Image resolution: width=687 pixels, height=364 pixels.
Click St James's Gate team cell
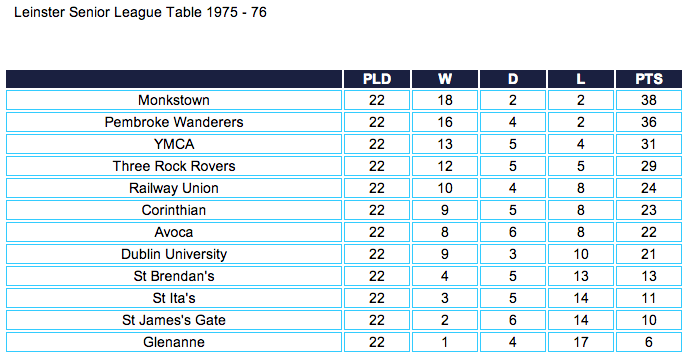point(174,320)
